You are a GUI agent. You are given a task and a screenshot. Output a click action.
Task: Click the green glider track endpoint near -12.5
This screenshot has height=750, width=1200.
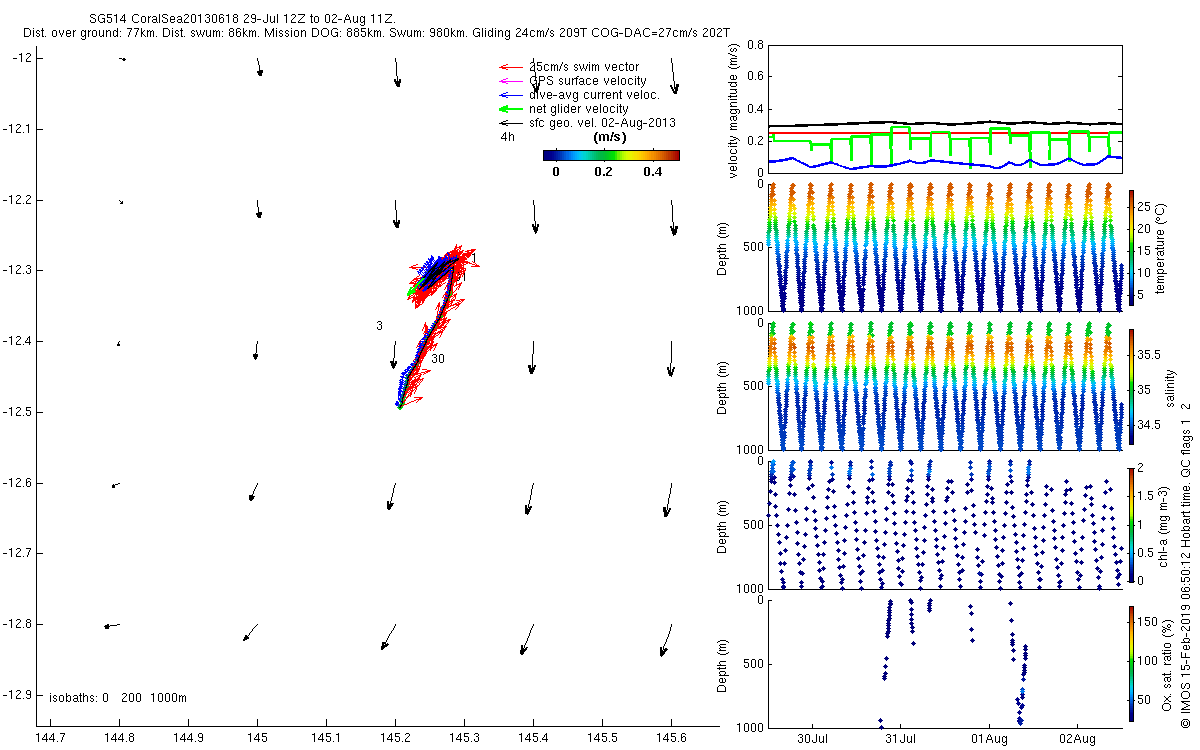[399, 405]
